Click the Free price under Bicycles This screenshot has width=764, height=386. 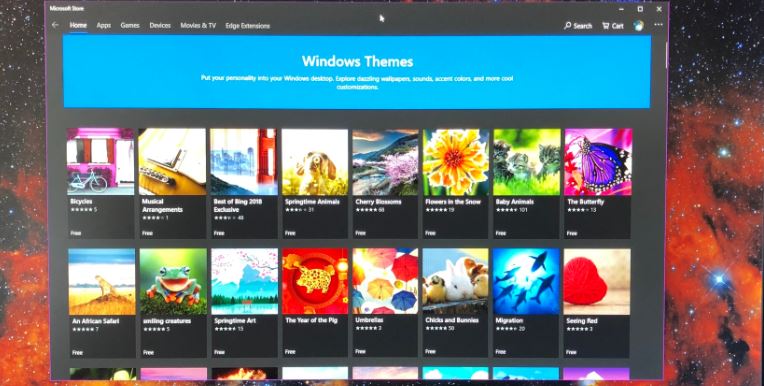tap(76, 233)
